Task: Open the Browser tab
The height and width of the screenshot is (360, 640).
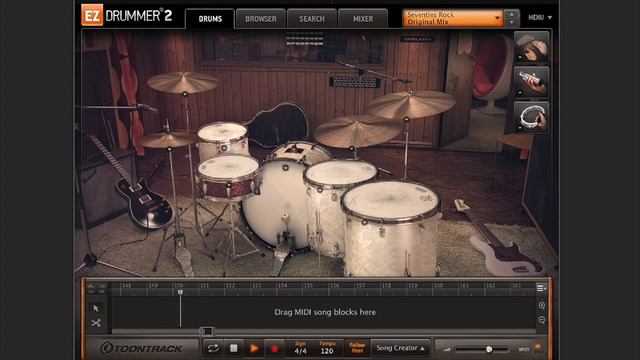Action: [261, 19]
